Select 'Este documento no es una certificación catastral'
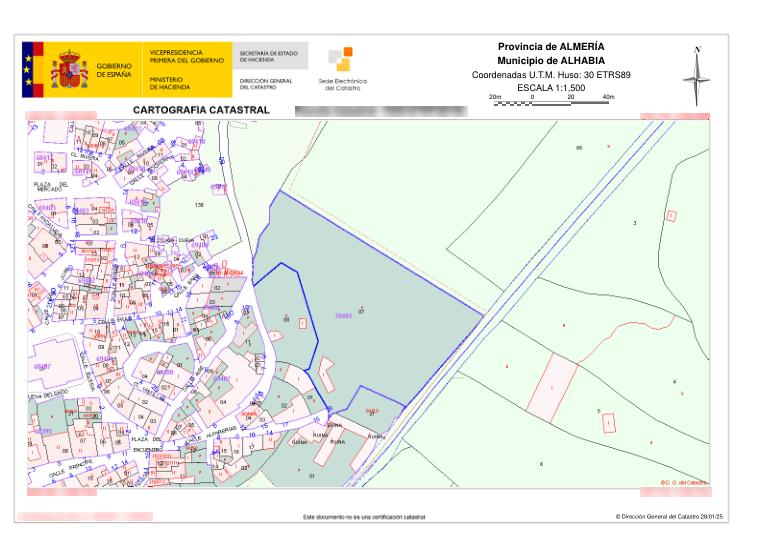Image resolution: width=766 pixels, height=556 pixels. coord(364,517)
